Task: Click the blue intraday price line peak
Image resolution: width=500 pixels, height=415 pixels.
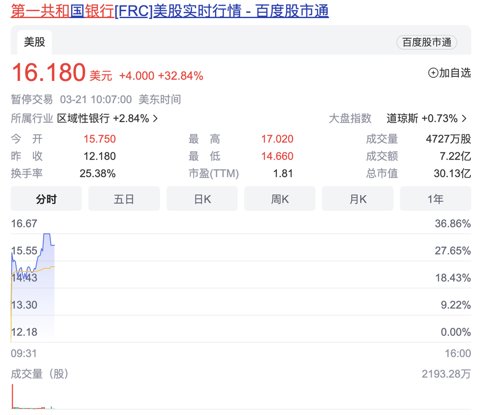Action: click(47, 234)
